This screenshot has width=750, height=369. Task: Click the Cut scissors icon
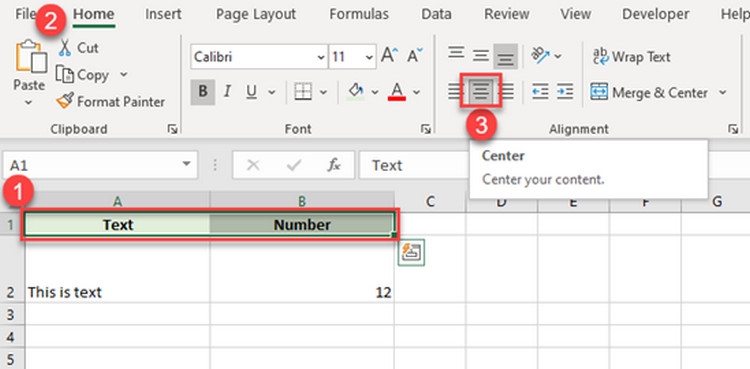coord(65,48)
